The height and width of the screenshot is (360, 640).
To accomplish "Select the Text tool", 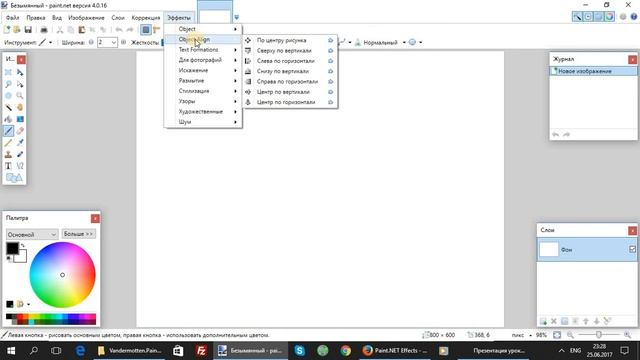I will tap(8, 166).
